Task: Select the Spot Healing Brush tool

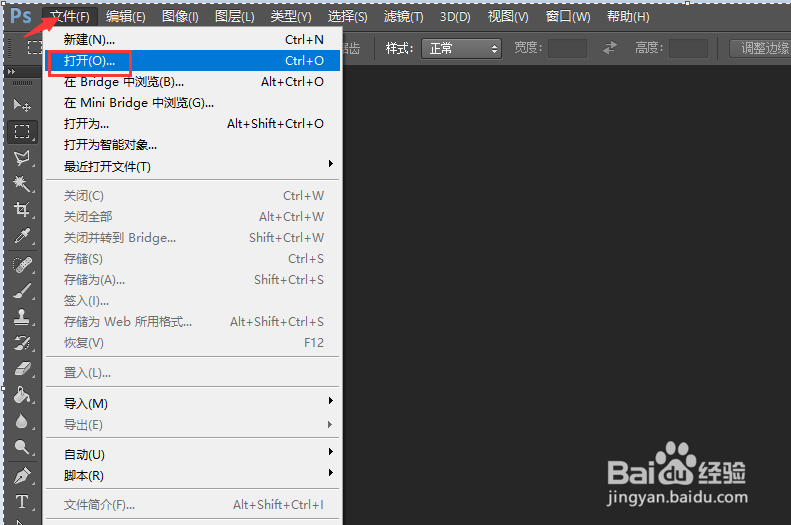Action: pyautogui.click(x=22, y=264)
